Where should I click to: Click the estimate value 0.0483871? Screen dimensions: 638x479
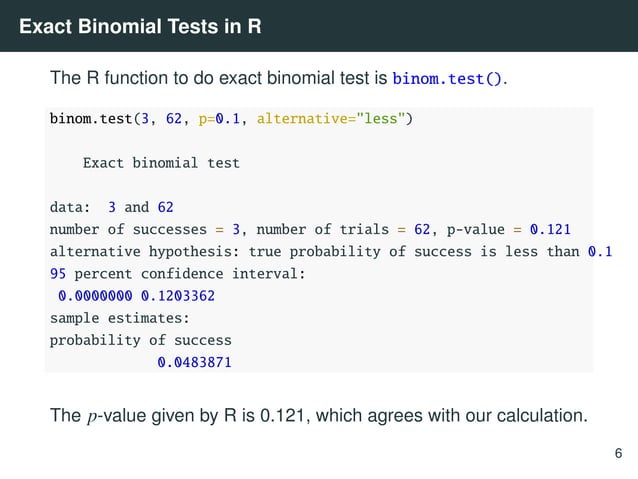[x=194, y=362]
